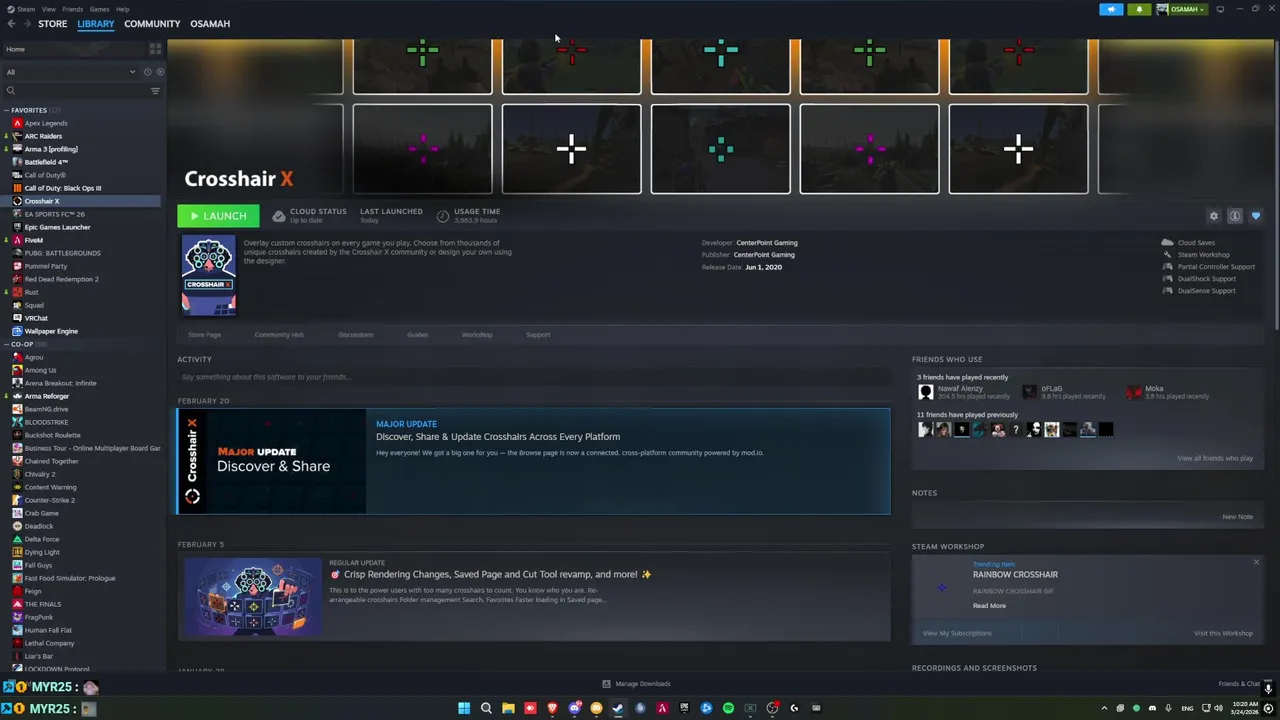
Task: Open the Support link
Action: pyautogui.click(x=538, y=335)
